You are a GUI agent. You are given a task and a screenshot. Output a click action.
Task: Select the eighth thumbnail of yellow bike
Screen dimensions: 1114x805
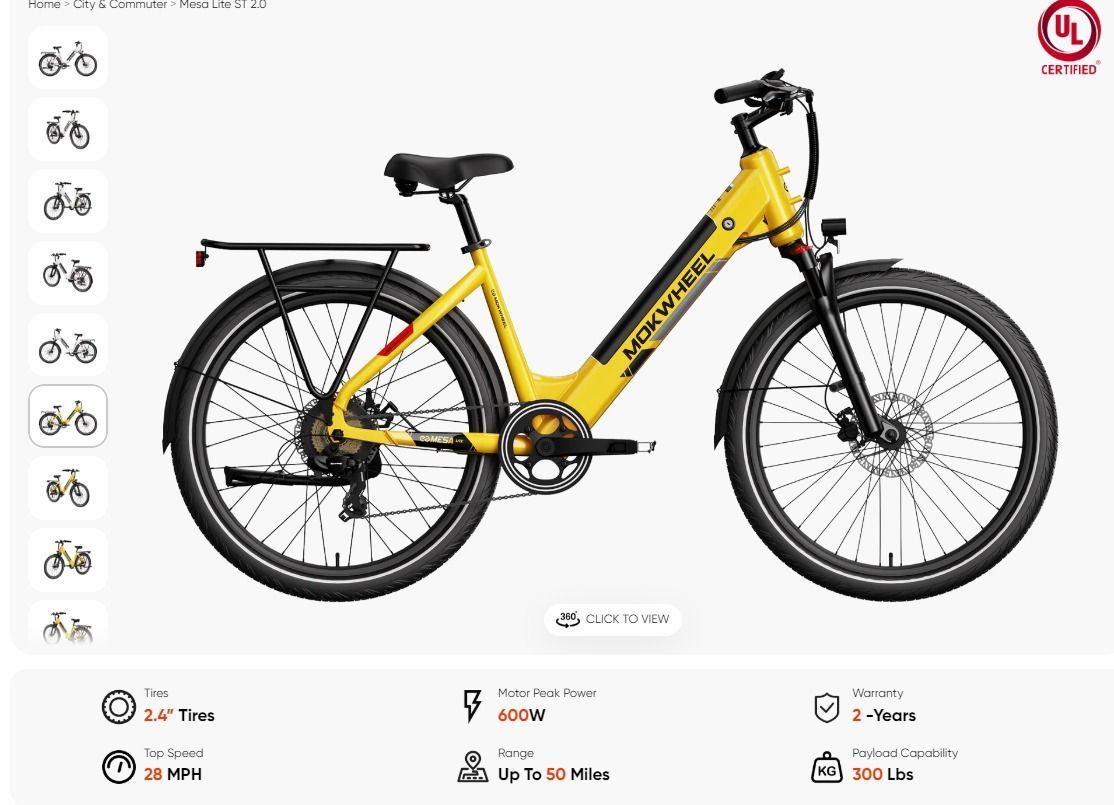point(67,560)
